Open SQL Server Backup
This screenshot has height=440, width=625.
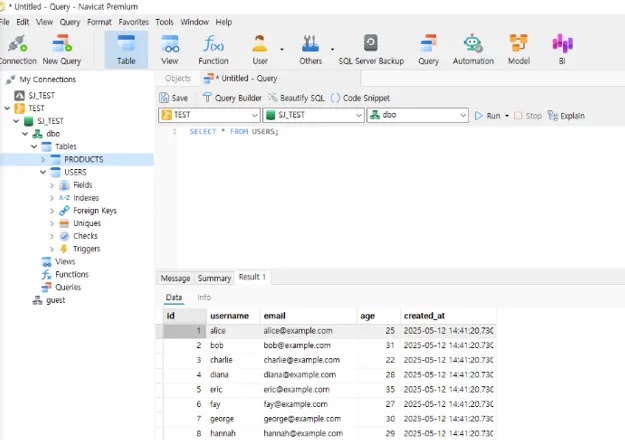371,50
